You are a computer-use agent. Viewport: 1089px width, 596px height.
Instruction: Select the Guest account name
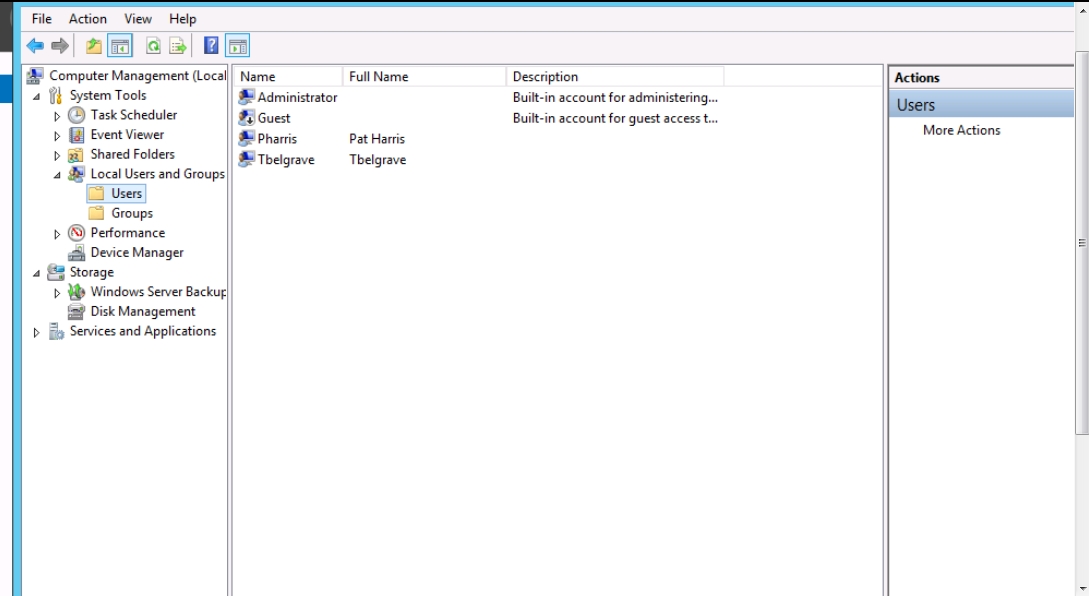pos(274,118)
